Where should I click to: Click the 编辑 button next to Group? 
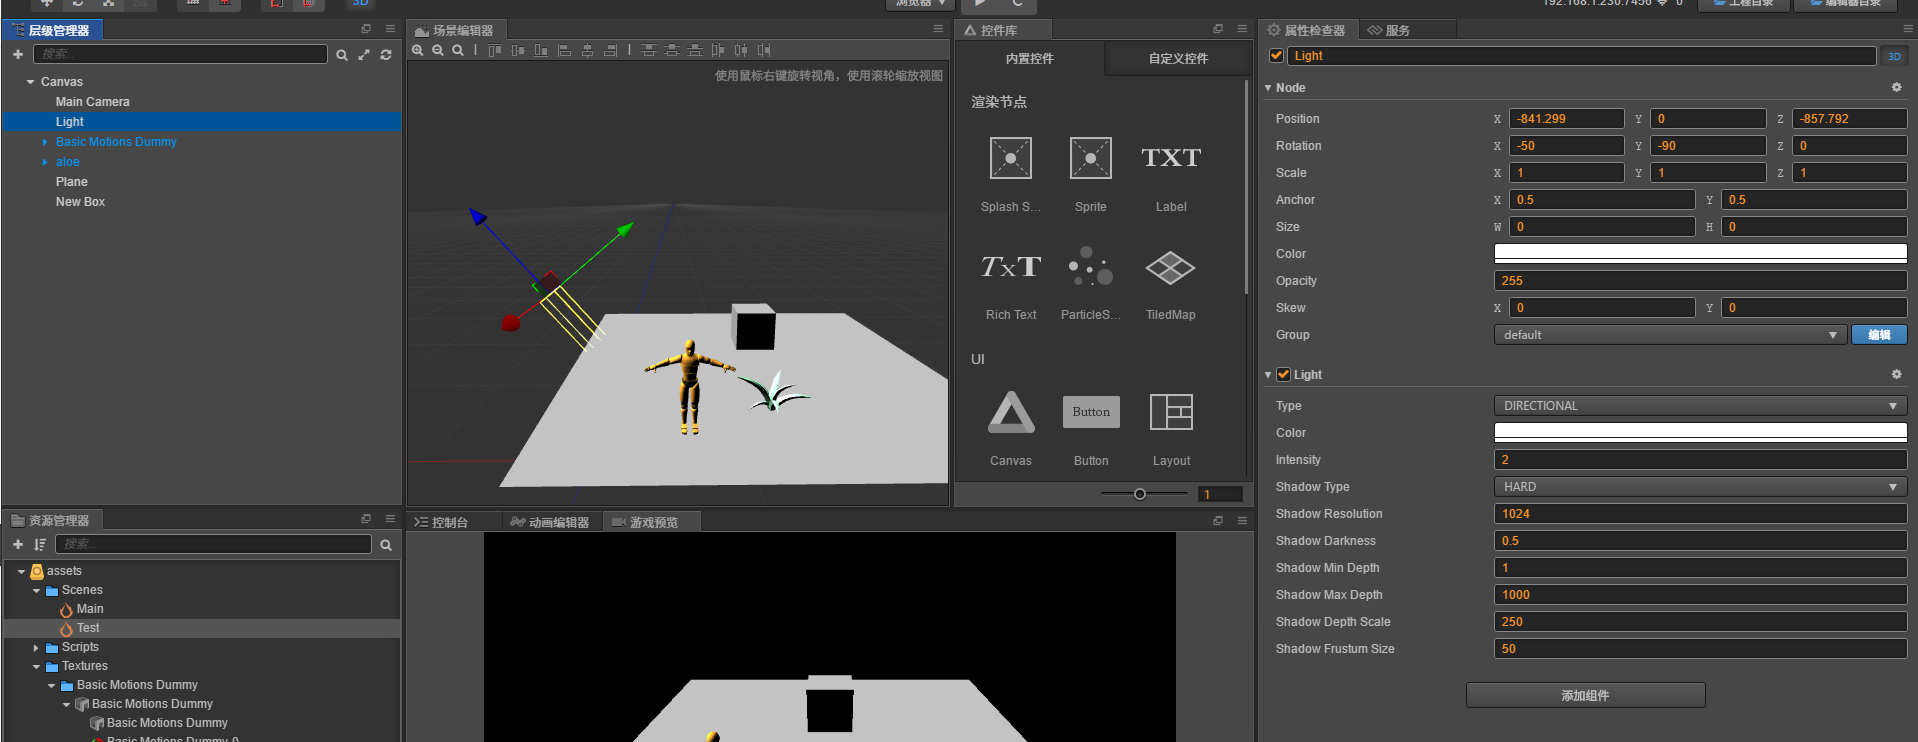point(1879,335)
